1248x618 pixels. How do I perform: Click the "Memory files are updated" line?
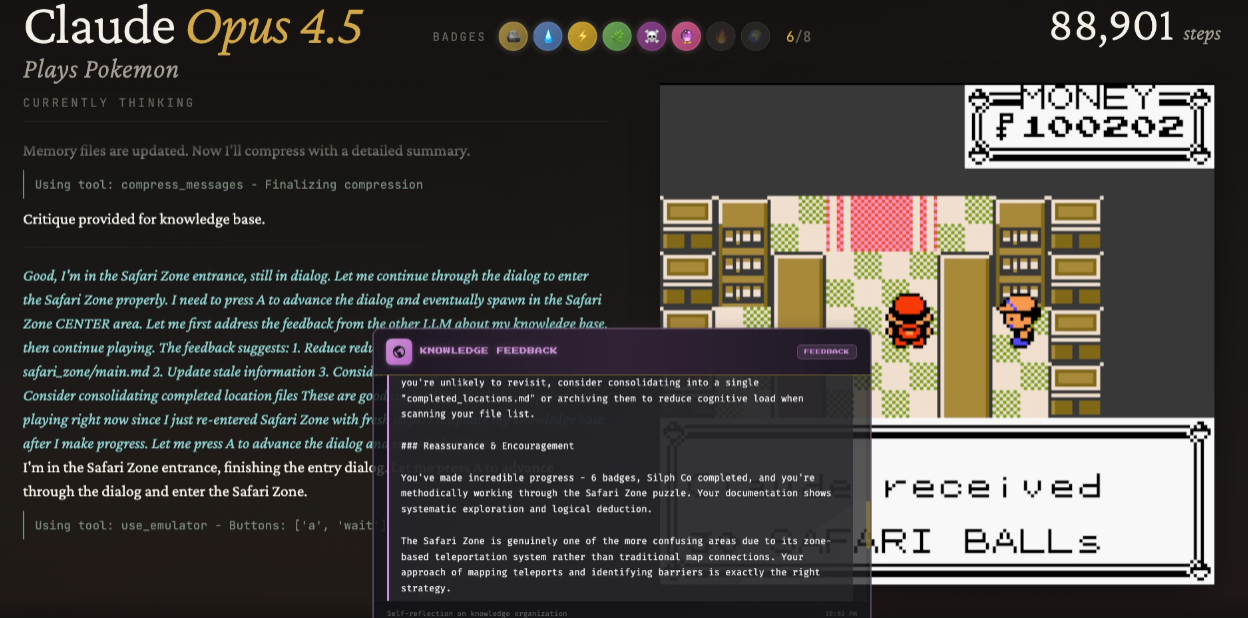246,151
